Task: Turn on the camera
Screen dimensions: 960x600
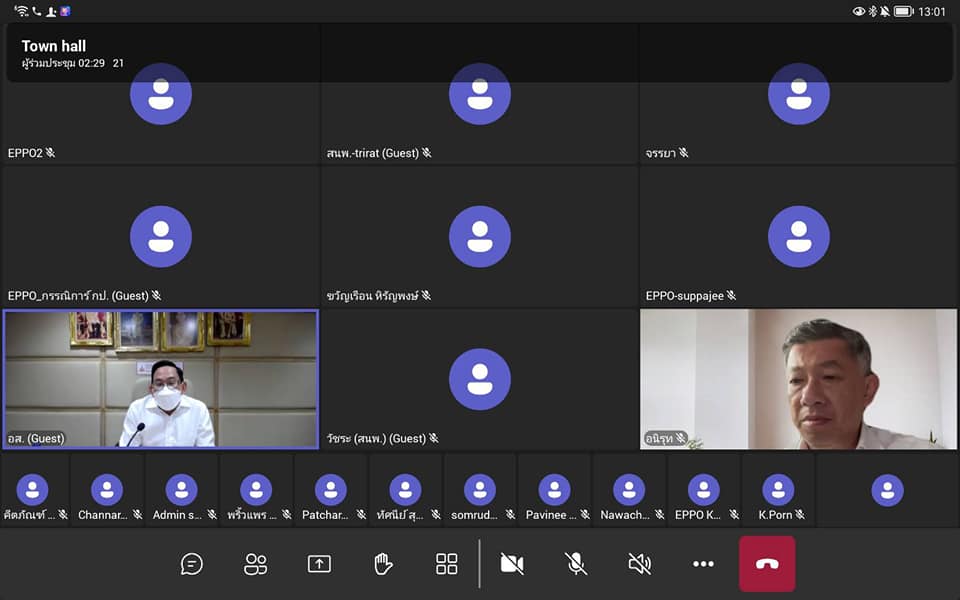Action: (512, 564)
